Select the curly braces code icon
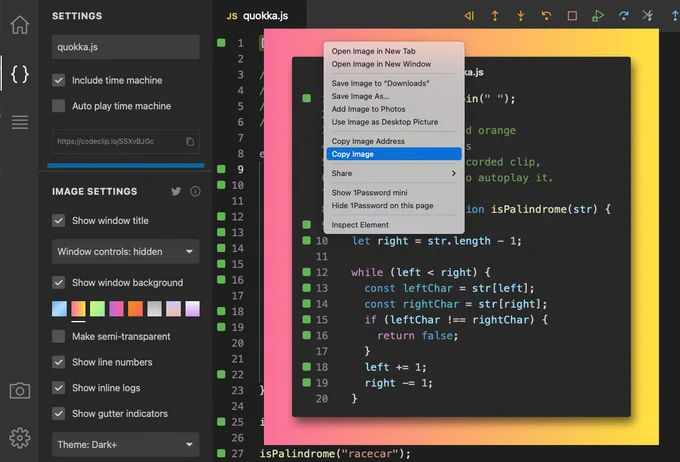 20,74
